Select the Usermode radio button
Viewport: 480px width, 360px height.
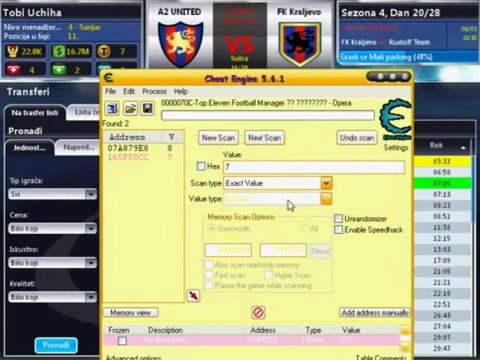point(212,229)
